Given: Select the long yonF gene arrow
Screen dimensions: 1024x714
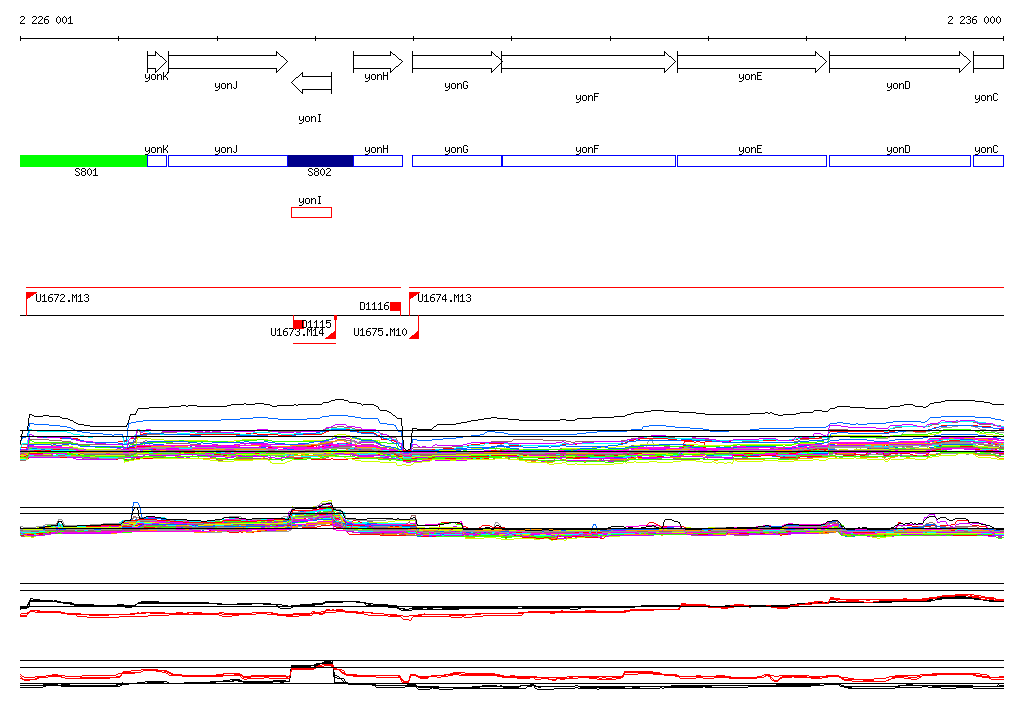Looking at the screenshot, I should pos(588,62).
